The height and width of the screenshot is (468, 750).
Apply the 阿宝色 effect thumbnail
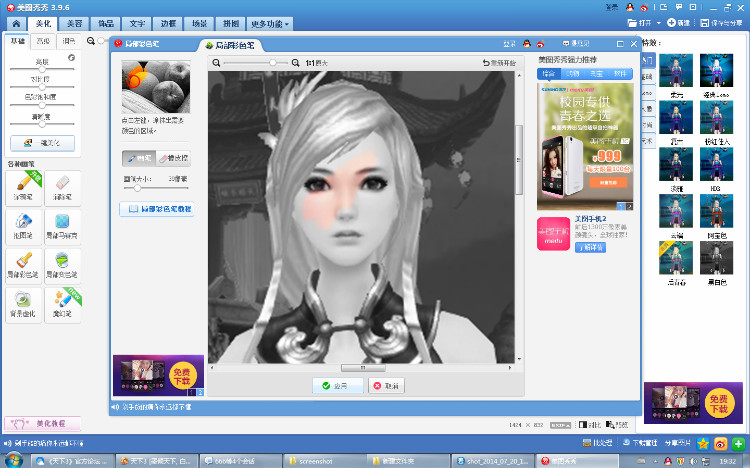point(716,211)
